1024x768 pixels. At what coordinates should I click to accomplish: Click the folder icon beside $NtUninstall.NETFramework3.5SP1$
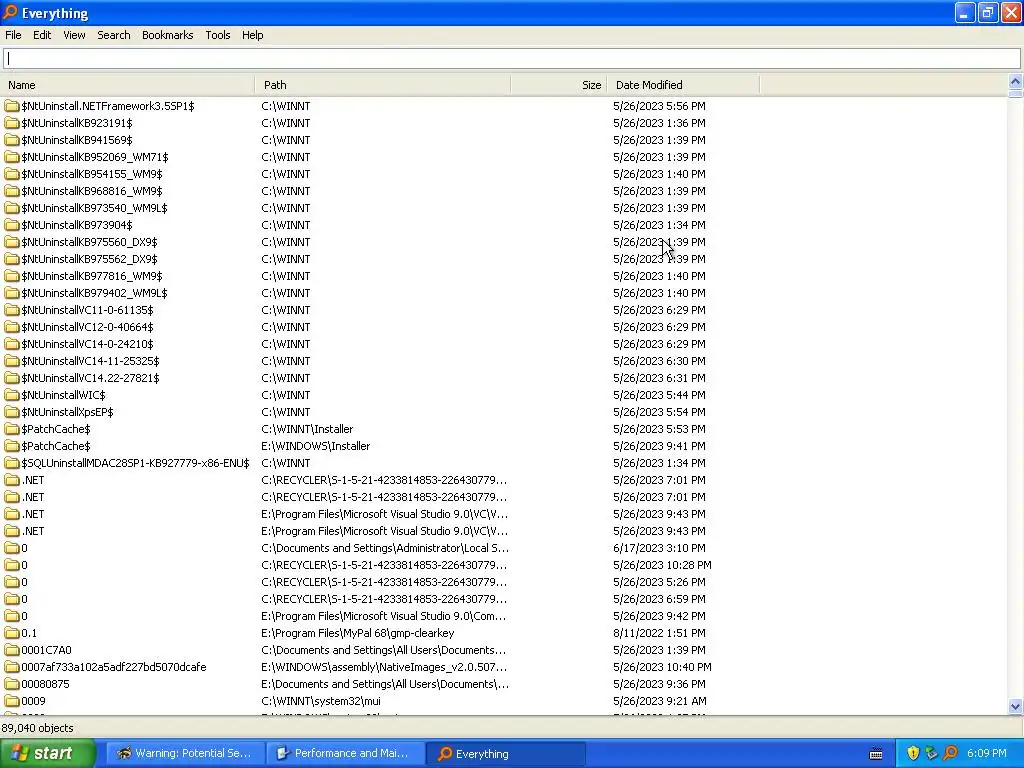tap(12, 106)
